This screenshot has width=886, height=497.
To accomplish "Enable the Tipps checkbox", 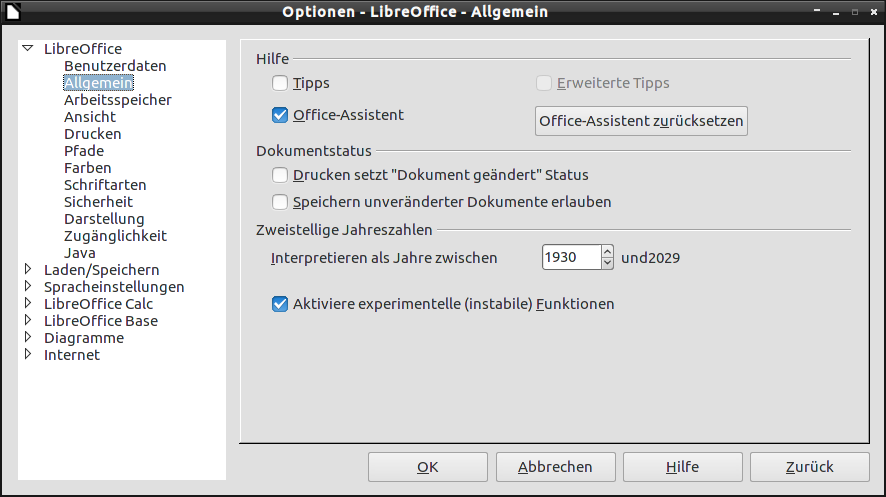I will coord(280,83).
